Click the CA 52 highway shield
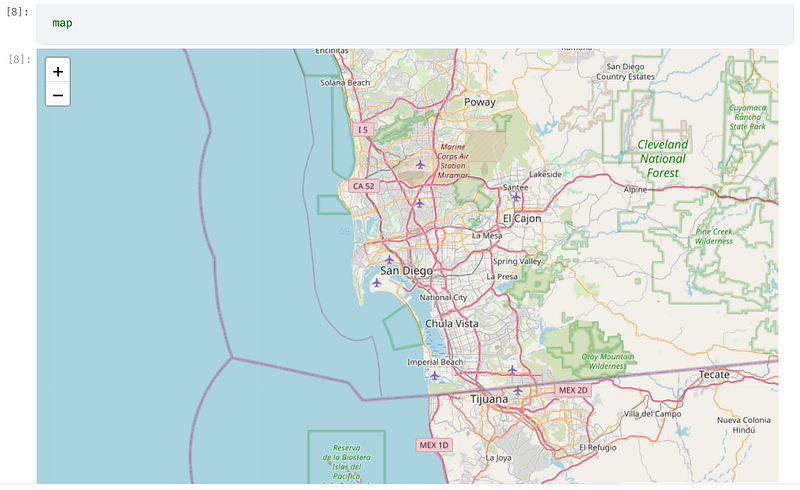The image size is (800, 490). (364, 186)
